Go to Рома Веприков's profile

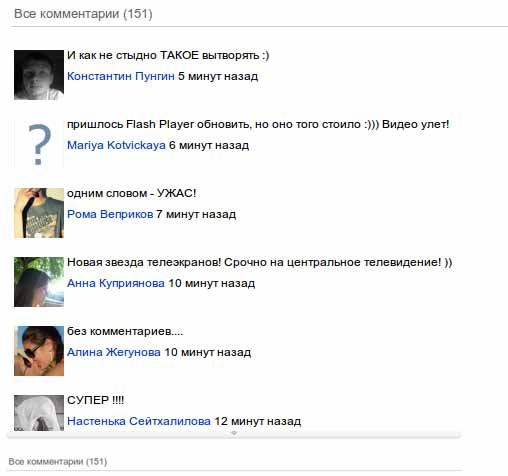click(110, 214)
